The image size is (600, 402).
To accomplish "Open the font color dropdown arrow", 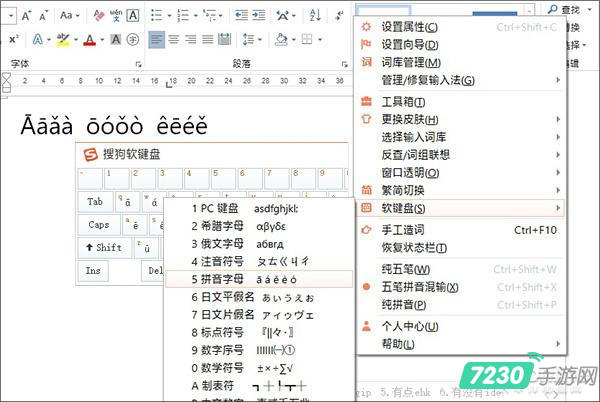I will [102, 39].
